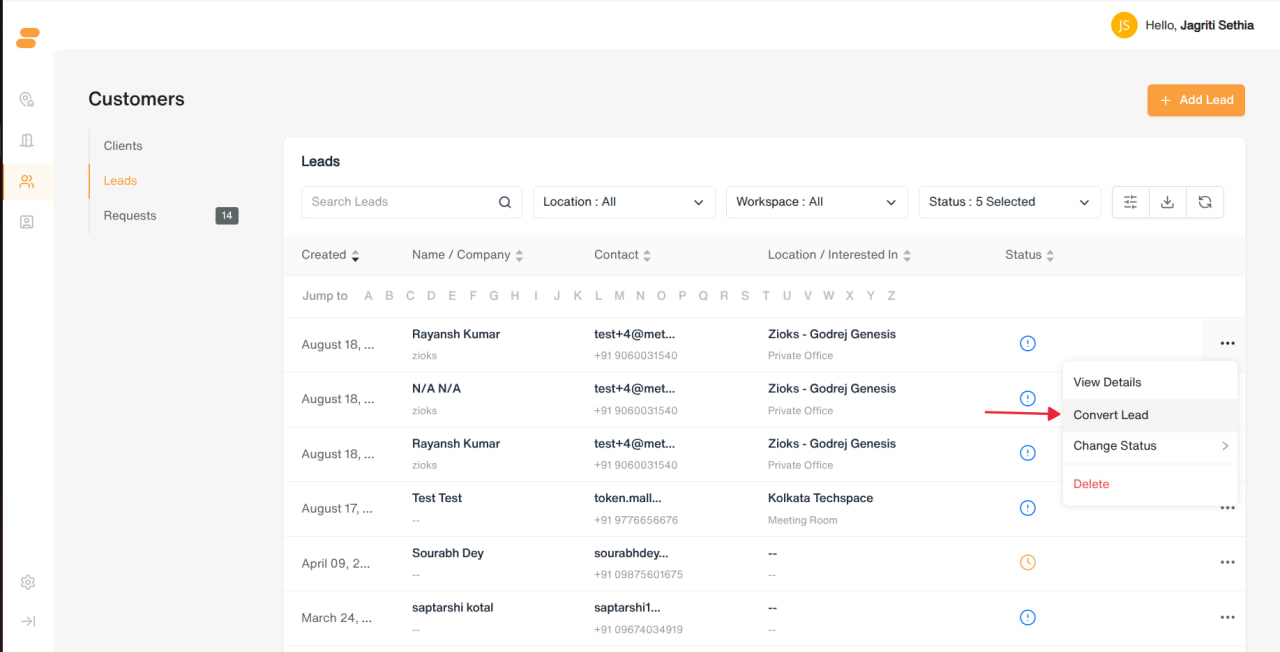Focus the Search Leads input field

point(400,202)
